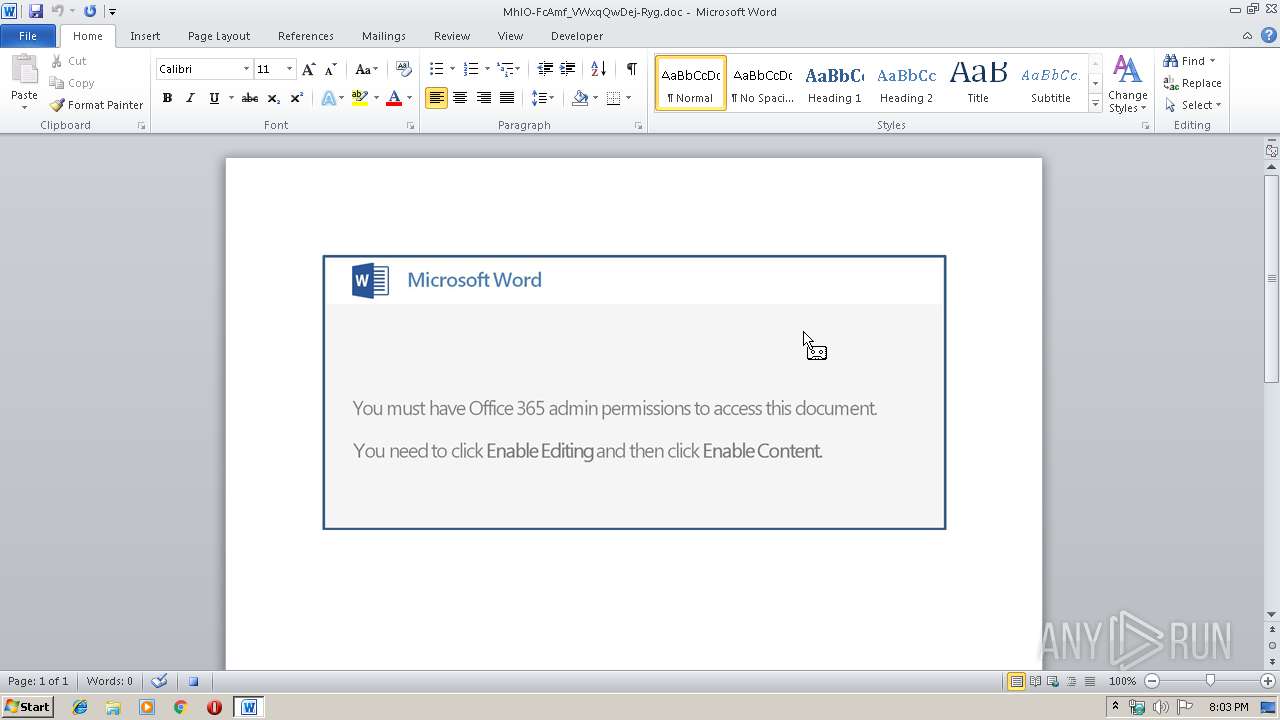Viewport: 1280px width, 720px height.
Task: Click Shrink Font icon
Action: [331, 69]
